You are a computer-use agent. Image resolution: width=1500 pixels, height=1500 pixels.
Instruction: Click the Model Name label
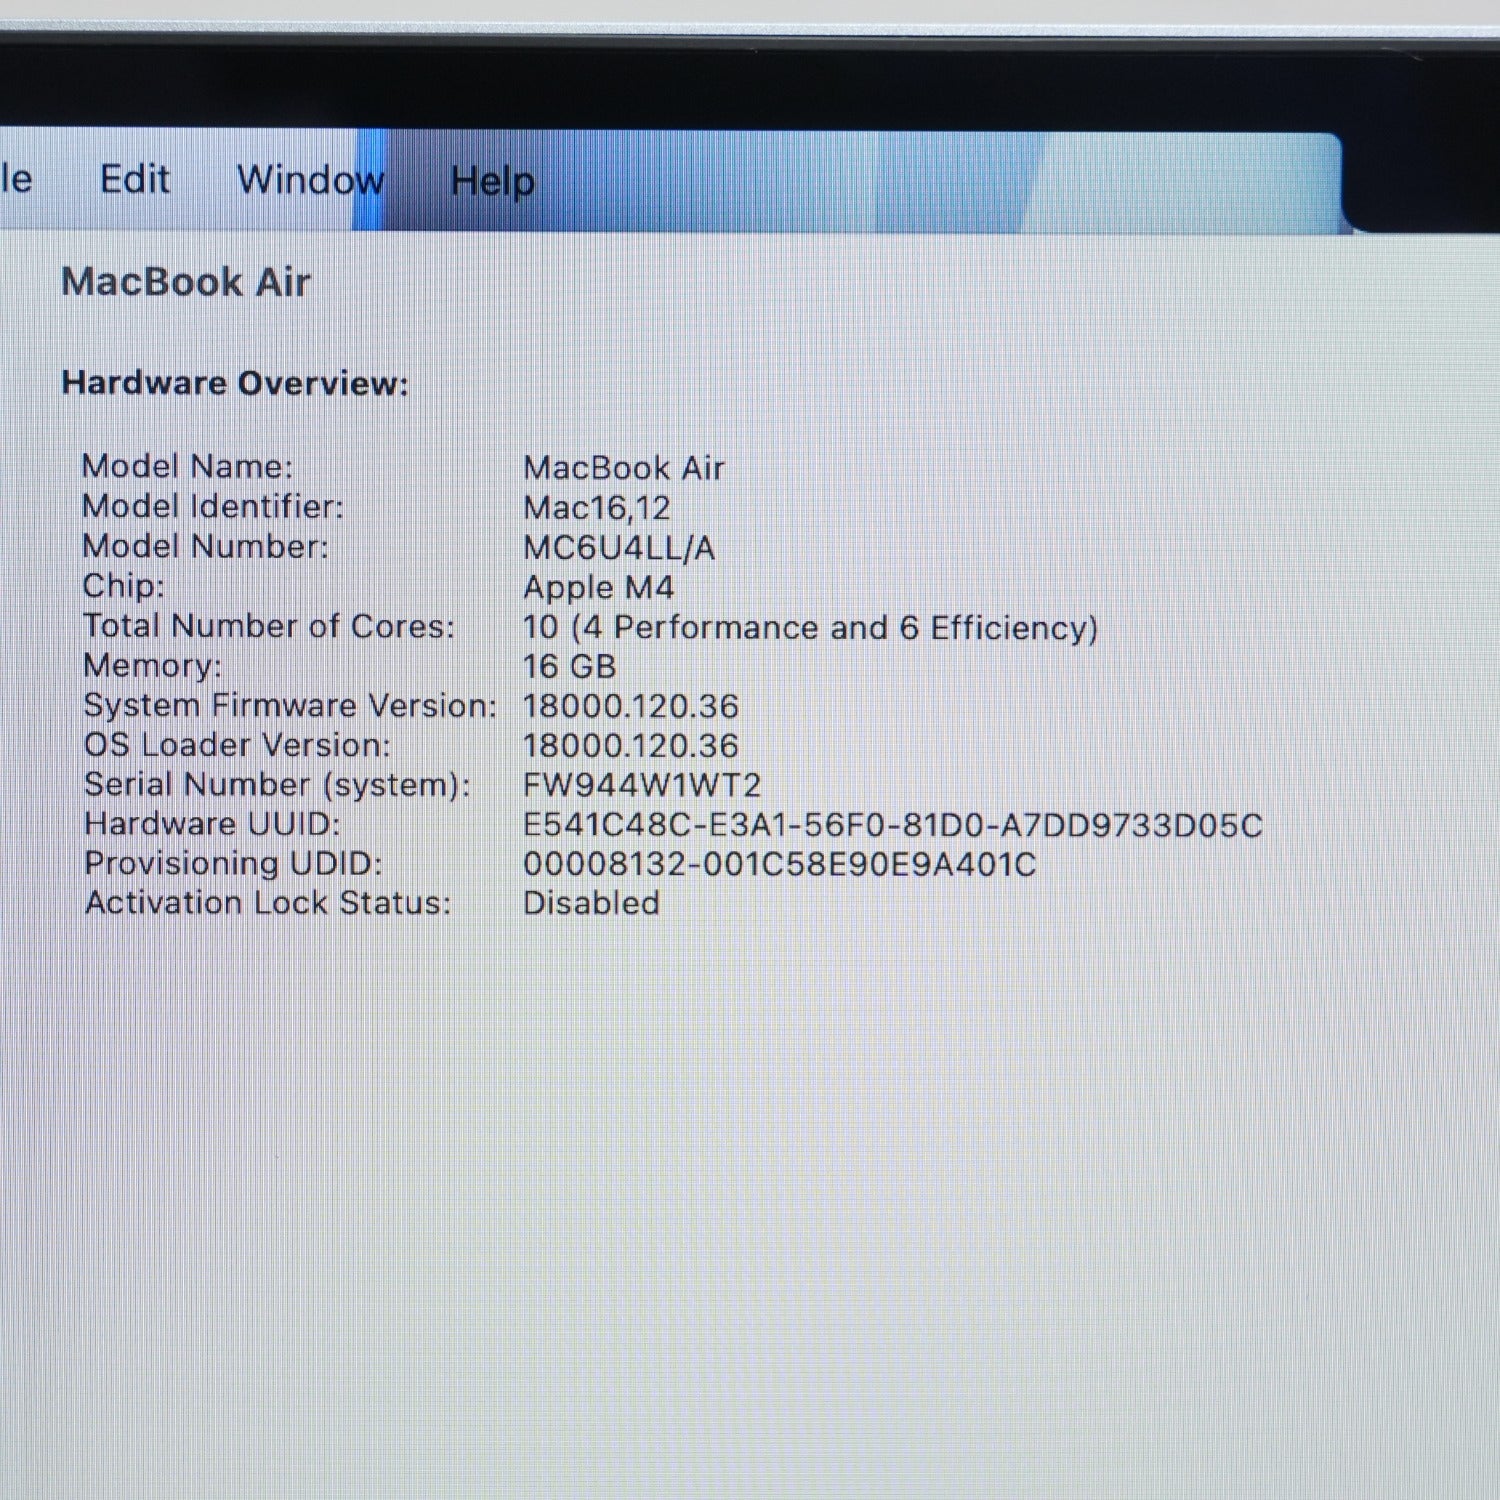point(187,466)
